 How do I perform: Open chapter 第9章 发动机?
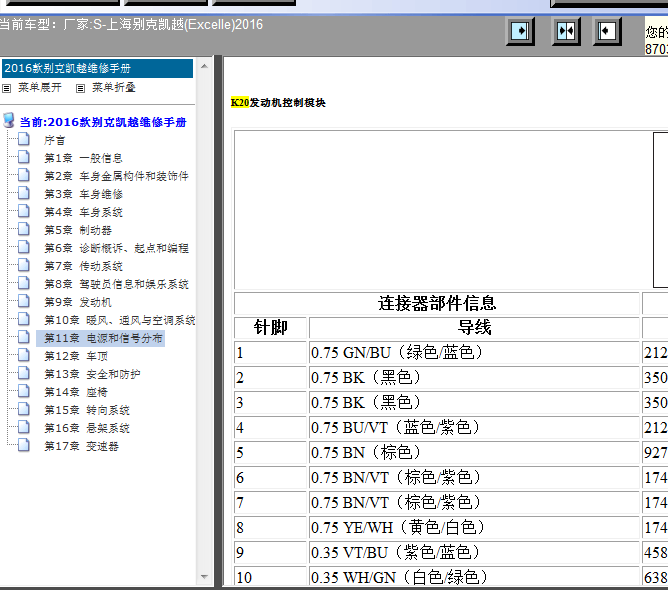pyautogui.click(x=78, y=302)
